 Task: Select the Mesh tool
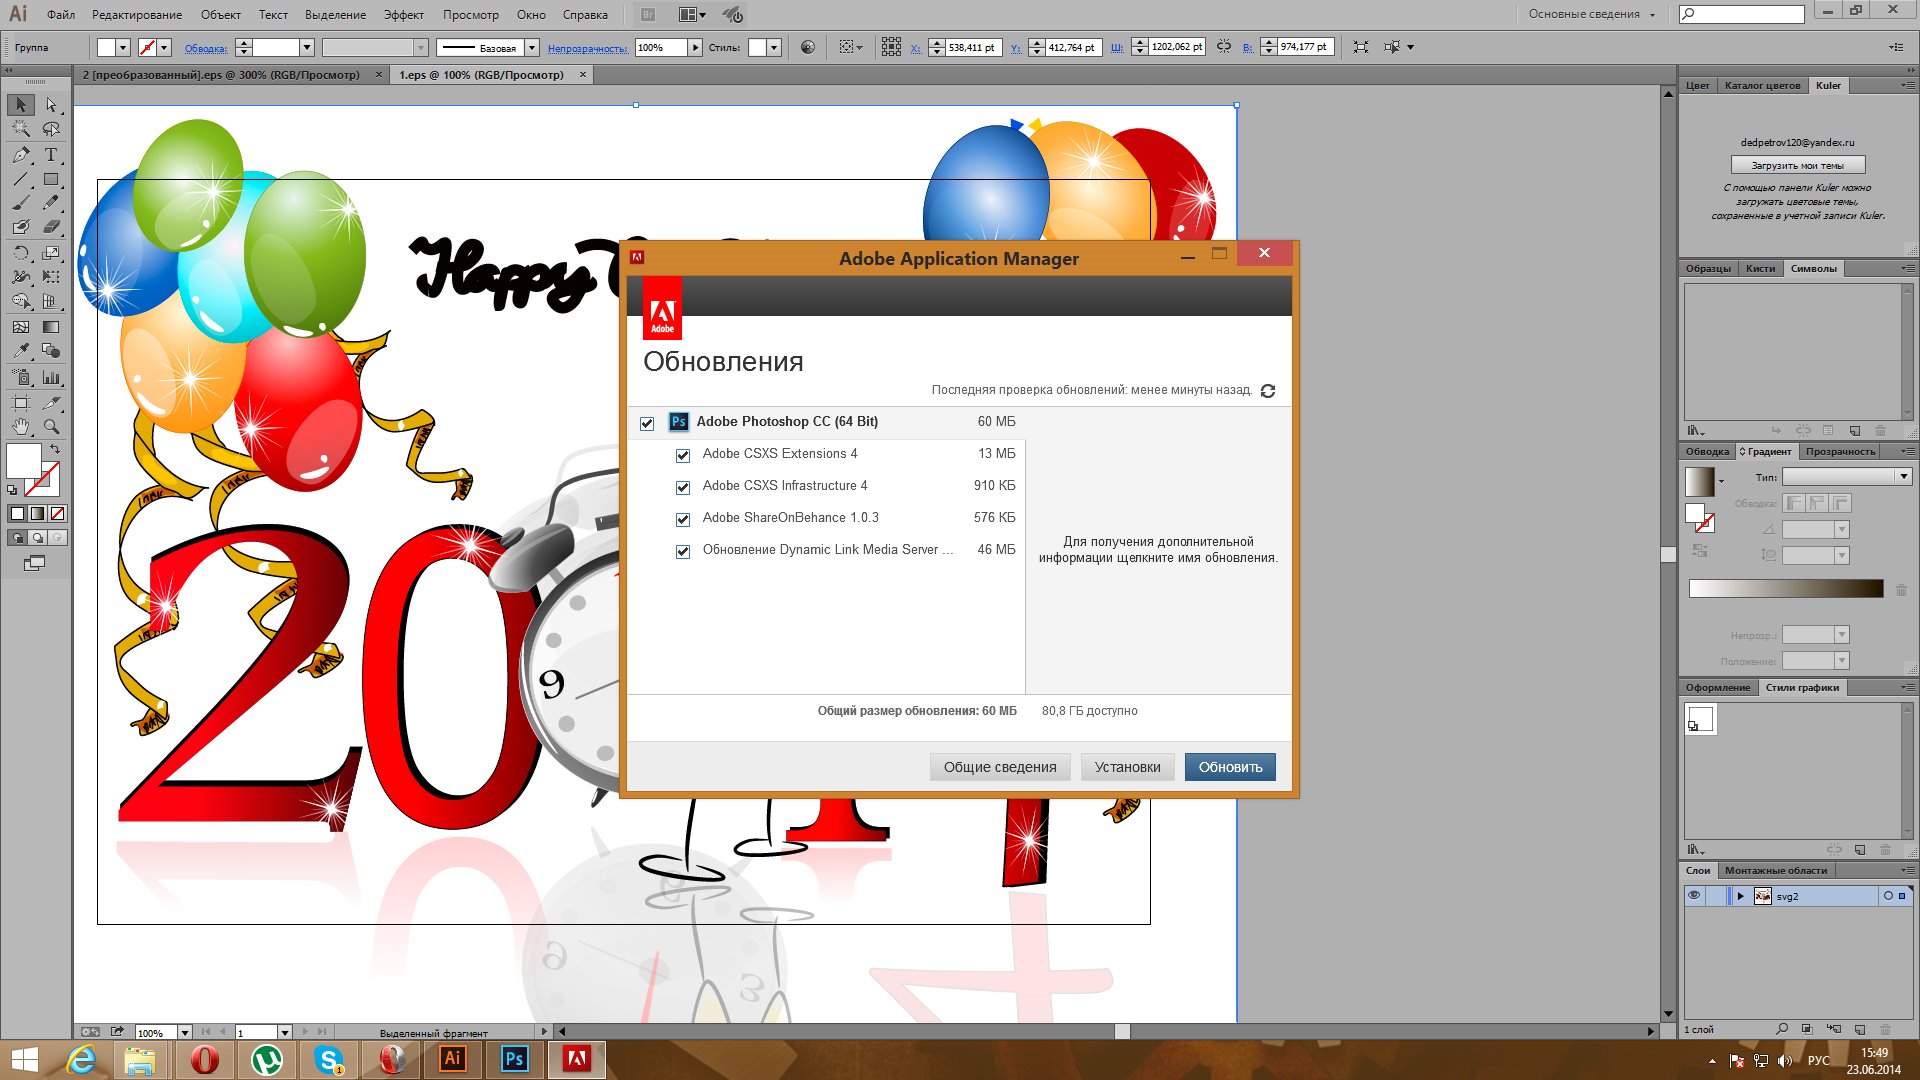(x=21, y=327)
